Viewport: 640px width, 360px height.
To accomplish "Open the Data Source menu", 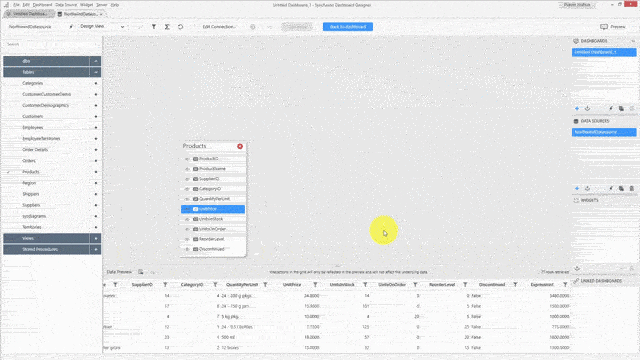I will point(66,5).
